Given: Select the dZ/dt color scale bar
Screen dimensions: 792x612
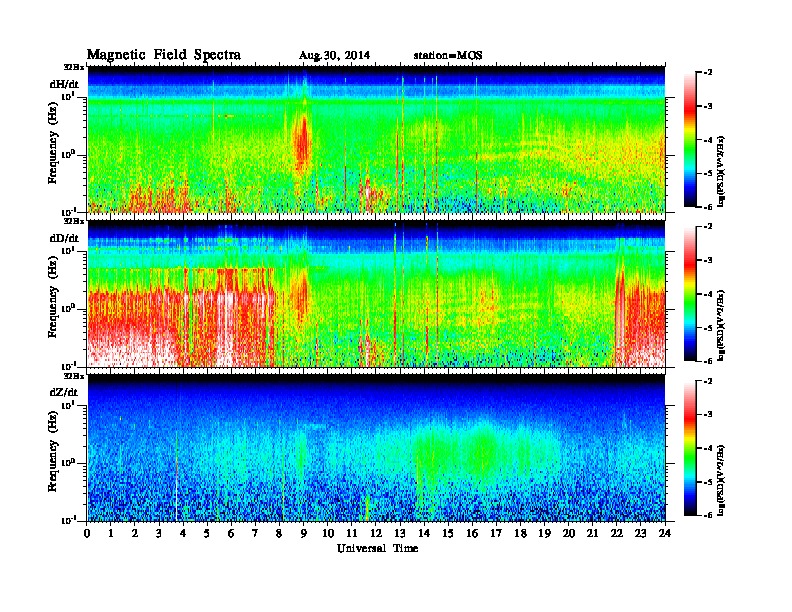Looking at the screenshot, I should 690,448.
